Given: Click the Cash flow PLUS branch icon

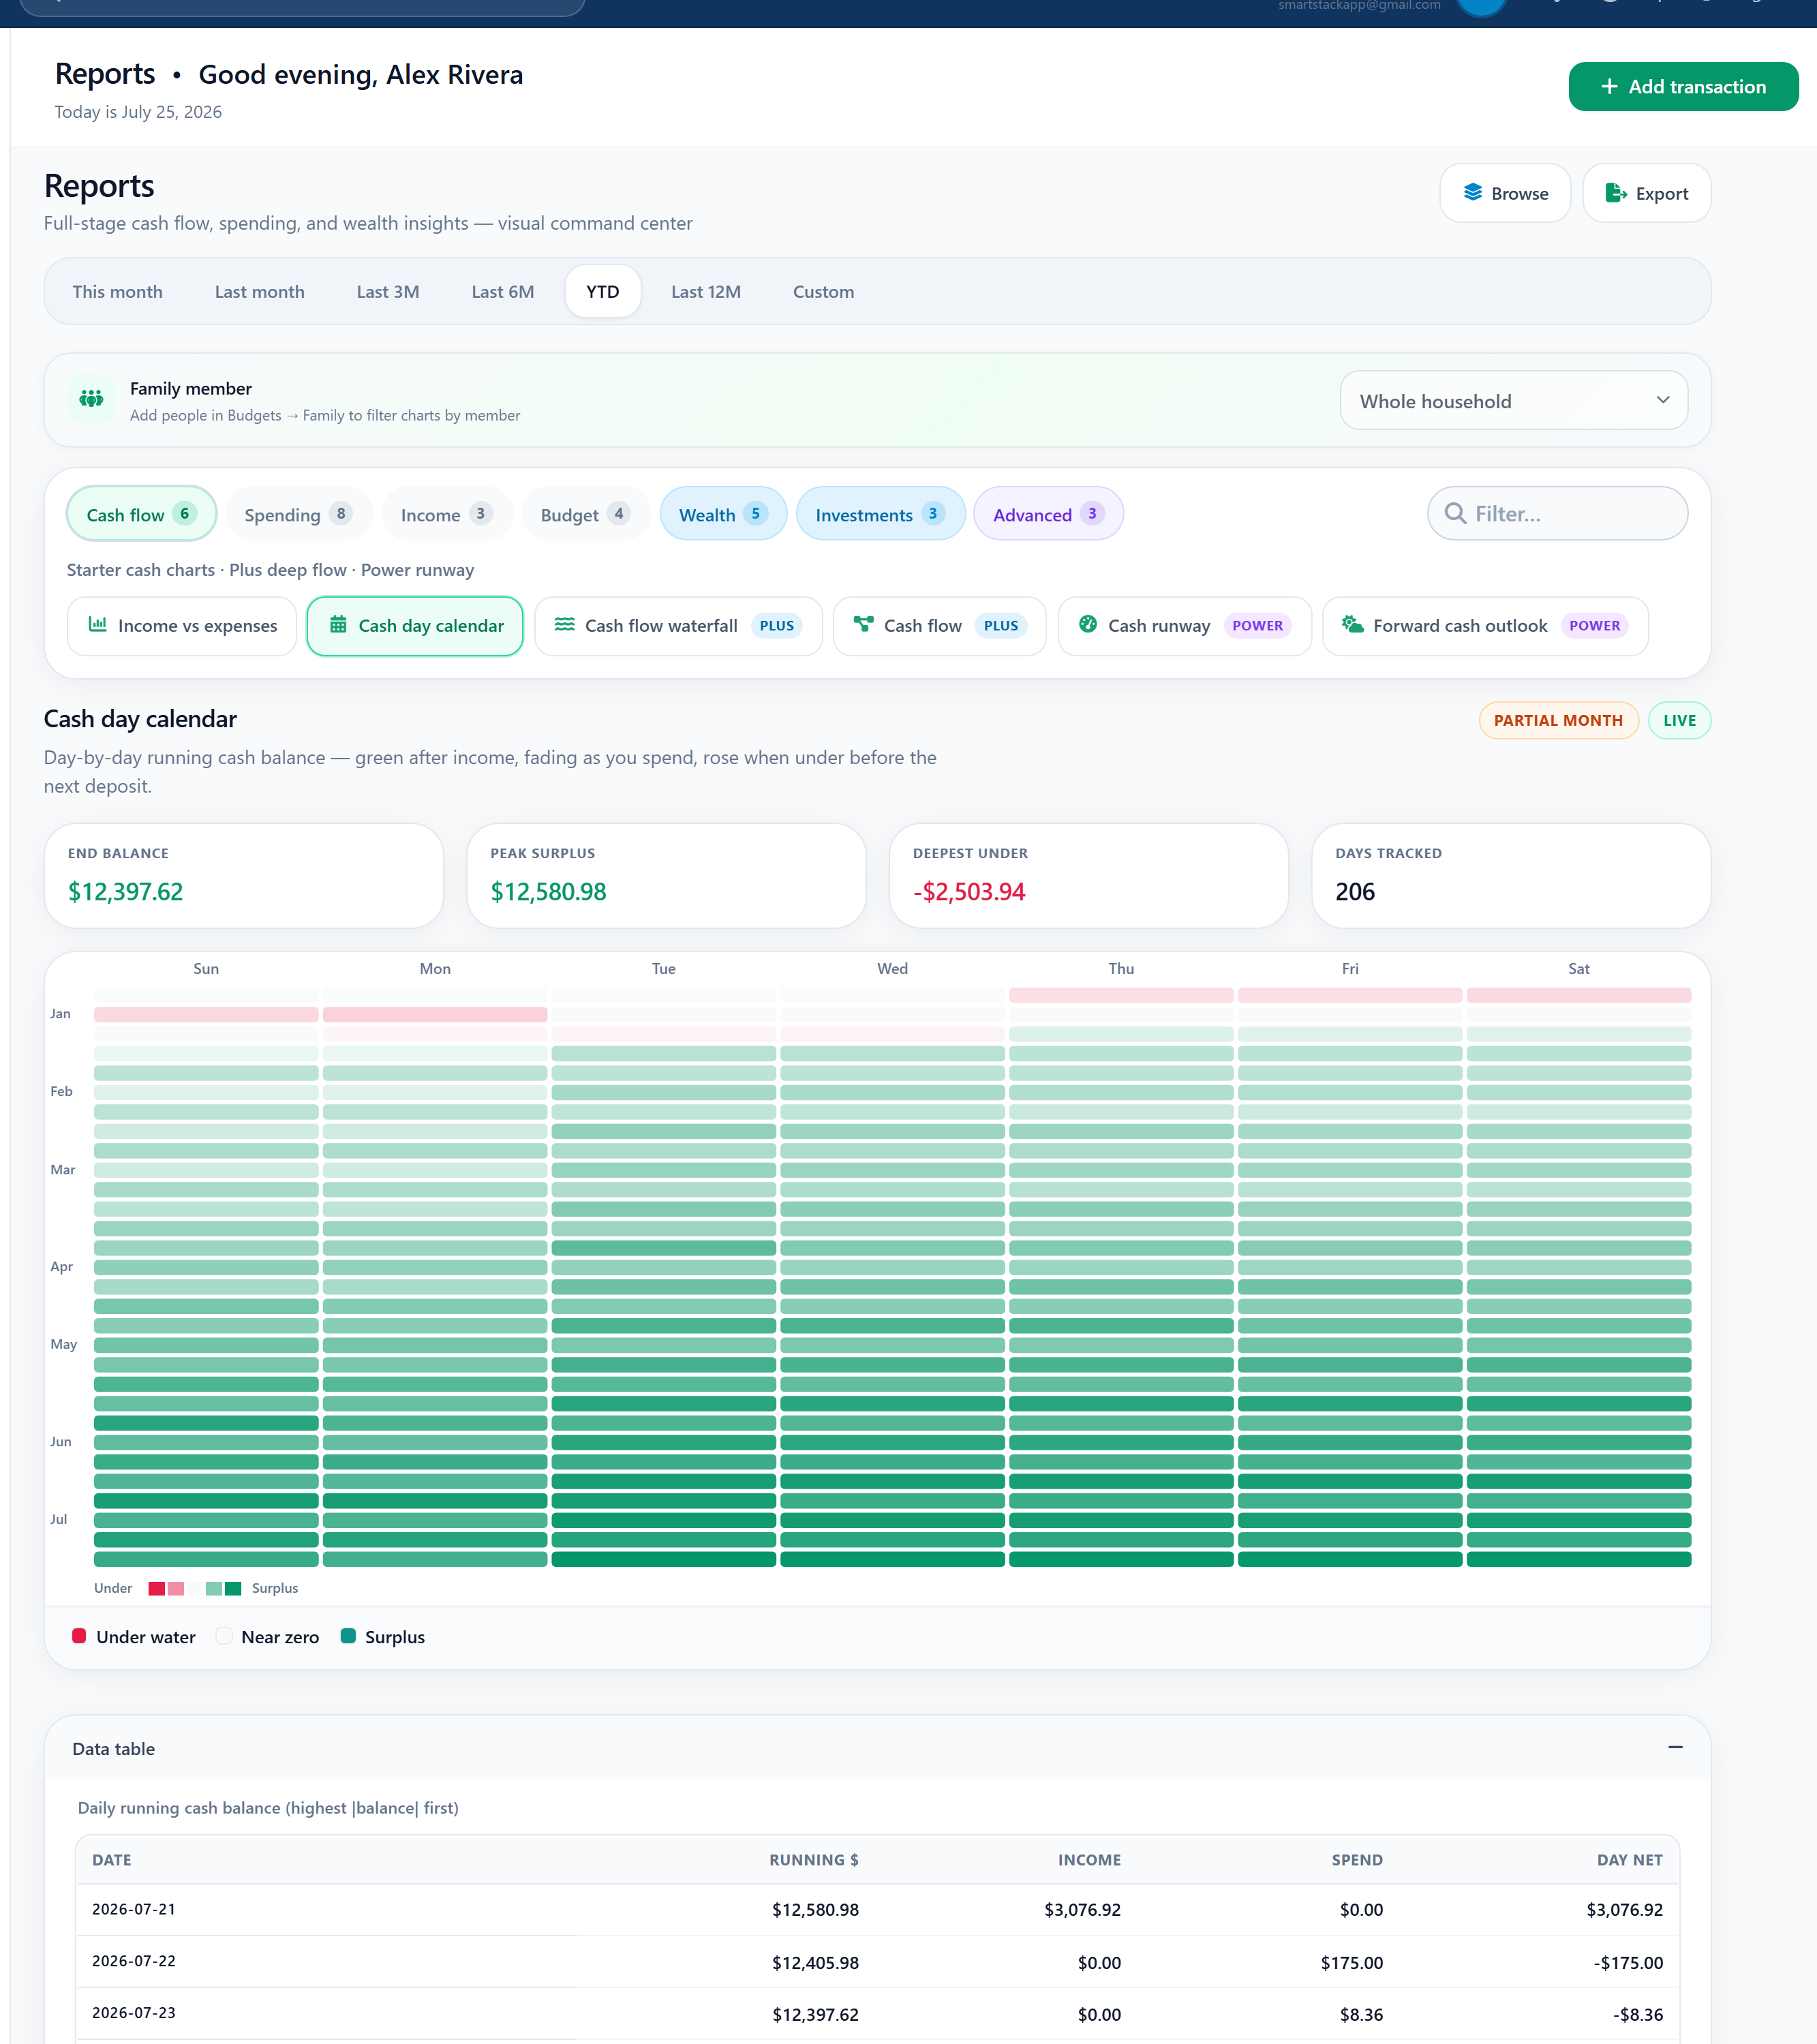Looking at the screenshot, I should (863, 625).
